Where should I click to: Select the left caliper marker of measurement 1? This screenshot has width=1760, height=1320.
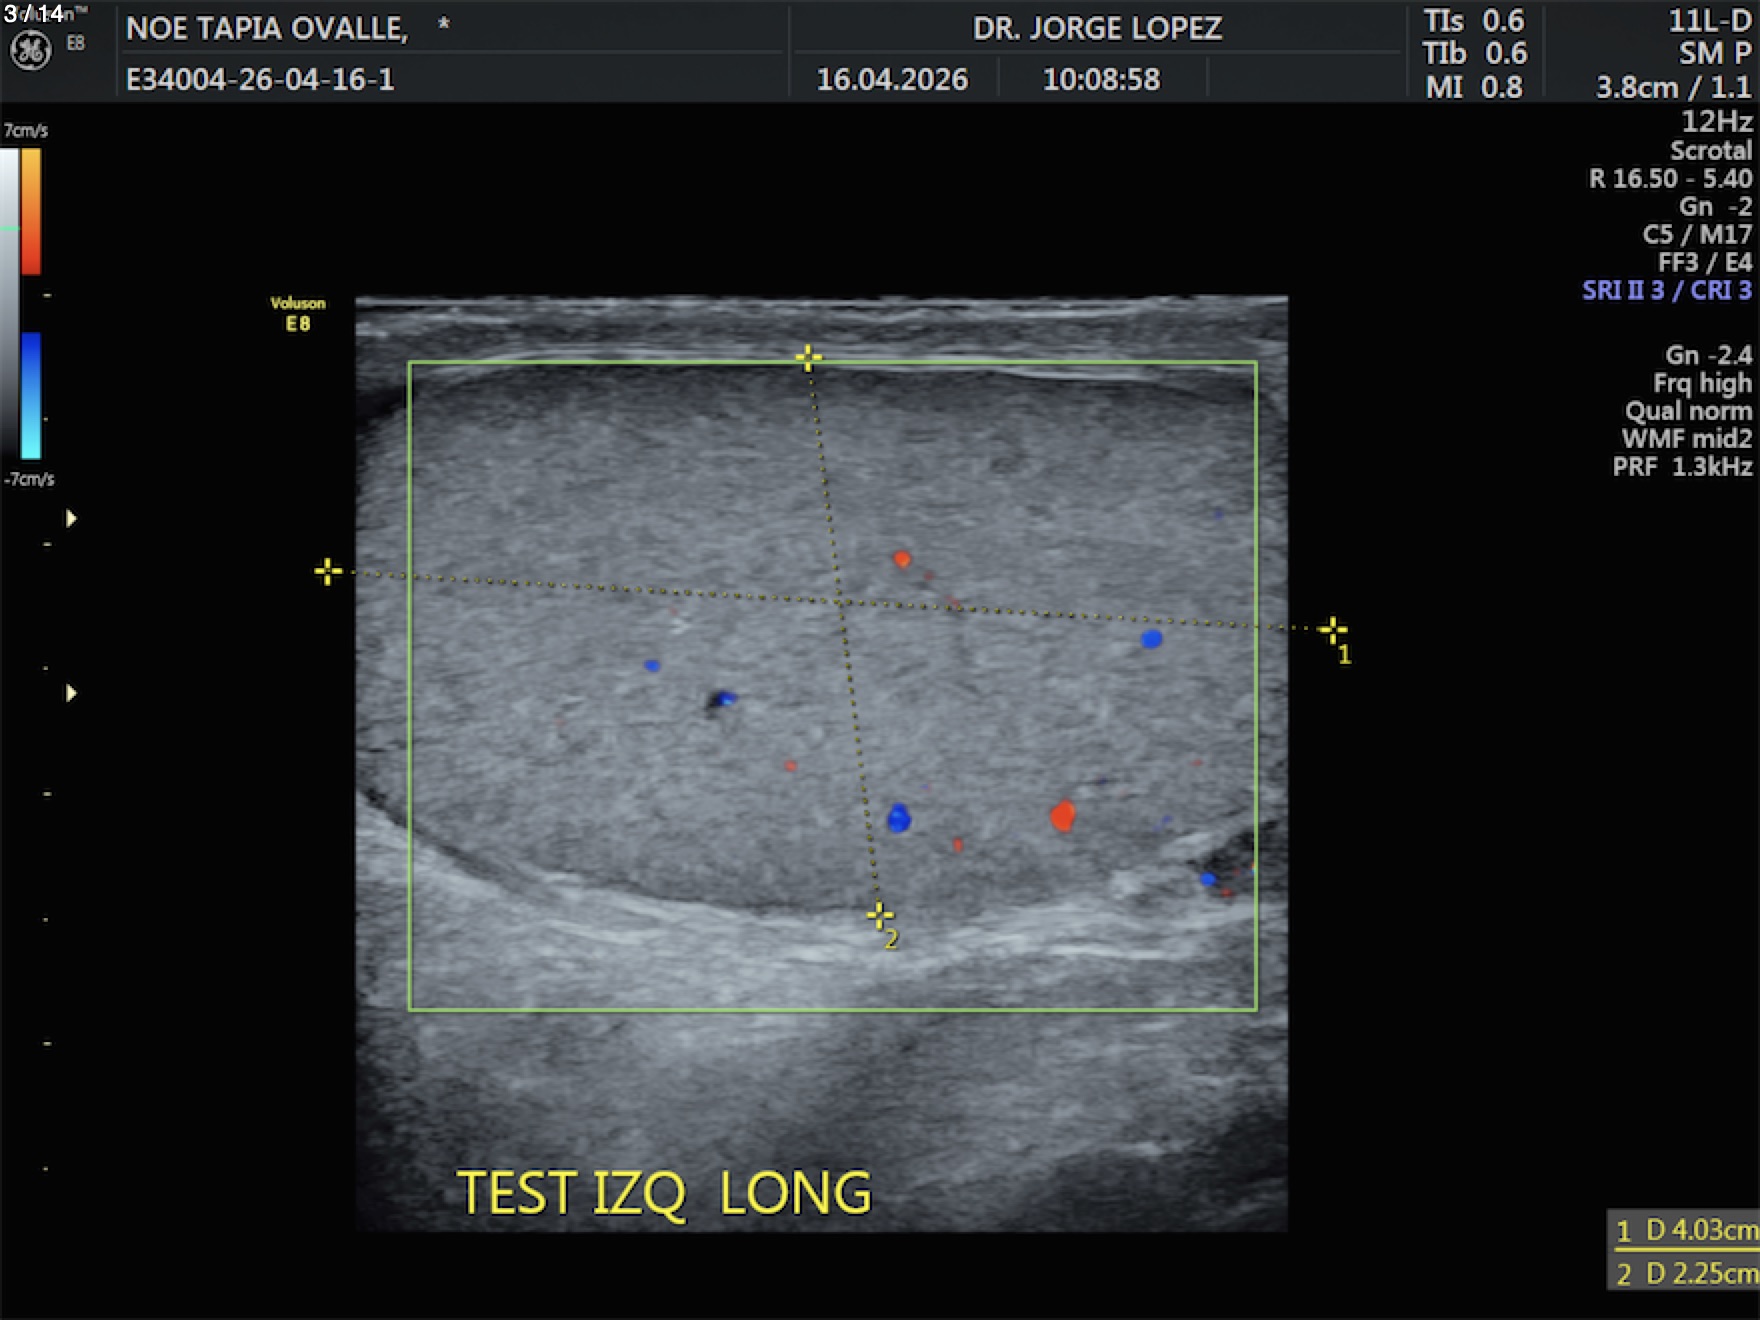tap(327, 571)
